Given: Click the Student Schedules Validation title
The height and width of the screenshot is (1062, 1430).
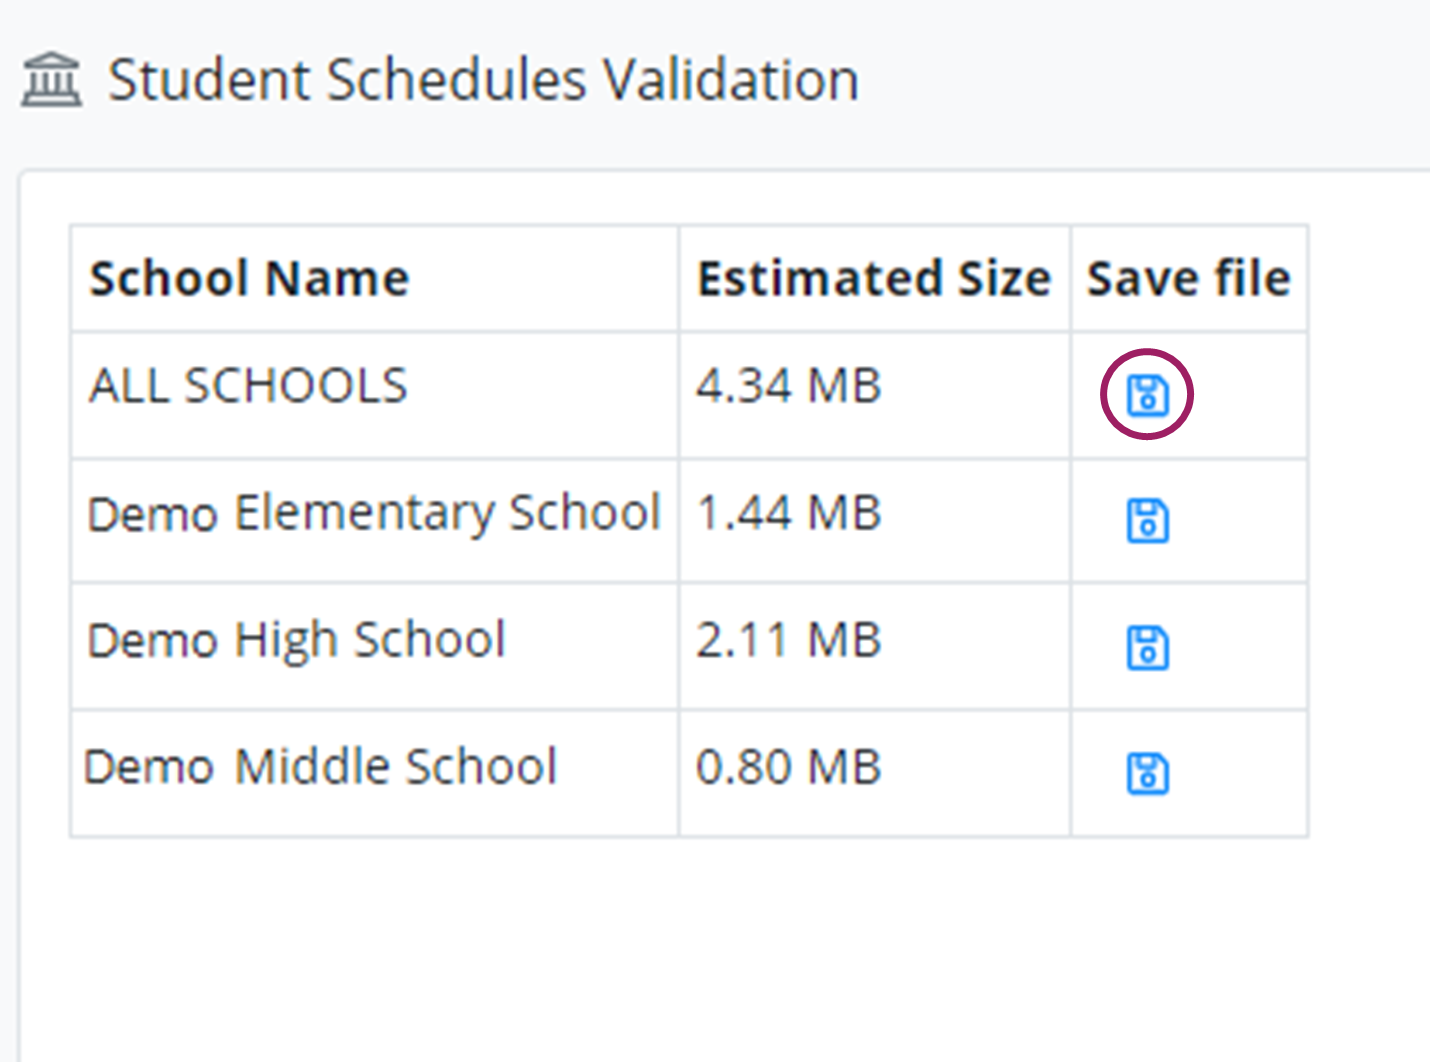Looking at the screenshot, I should (x=485, y=80).
